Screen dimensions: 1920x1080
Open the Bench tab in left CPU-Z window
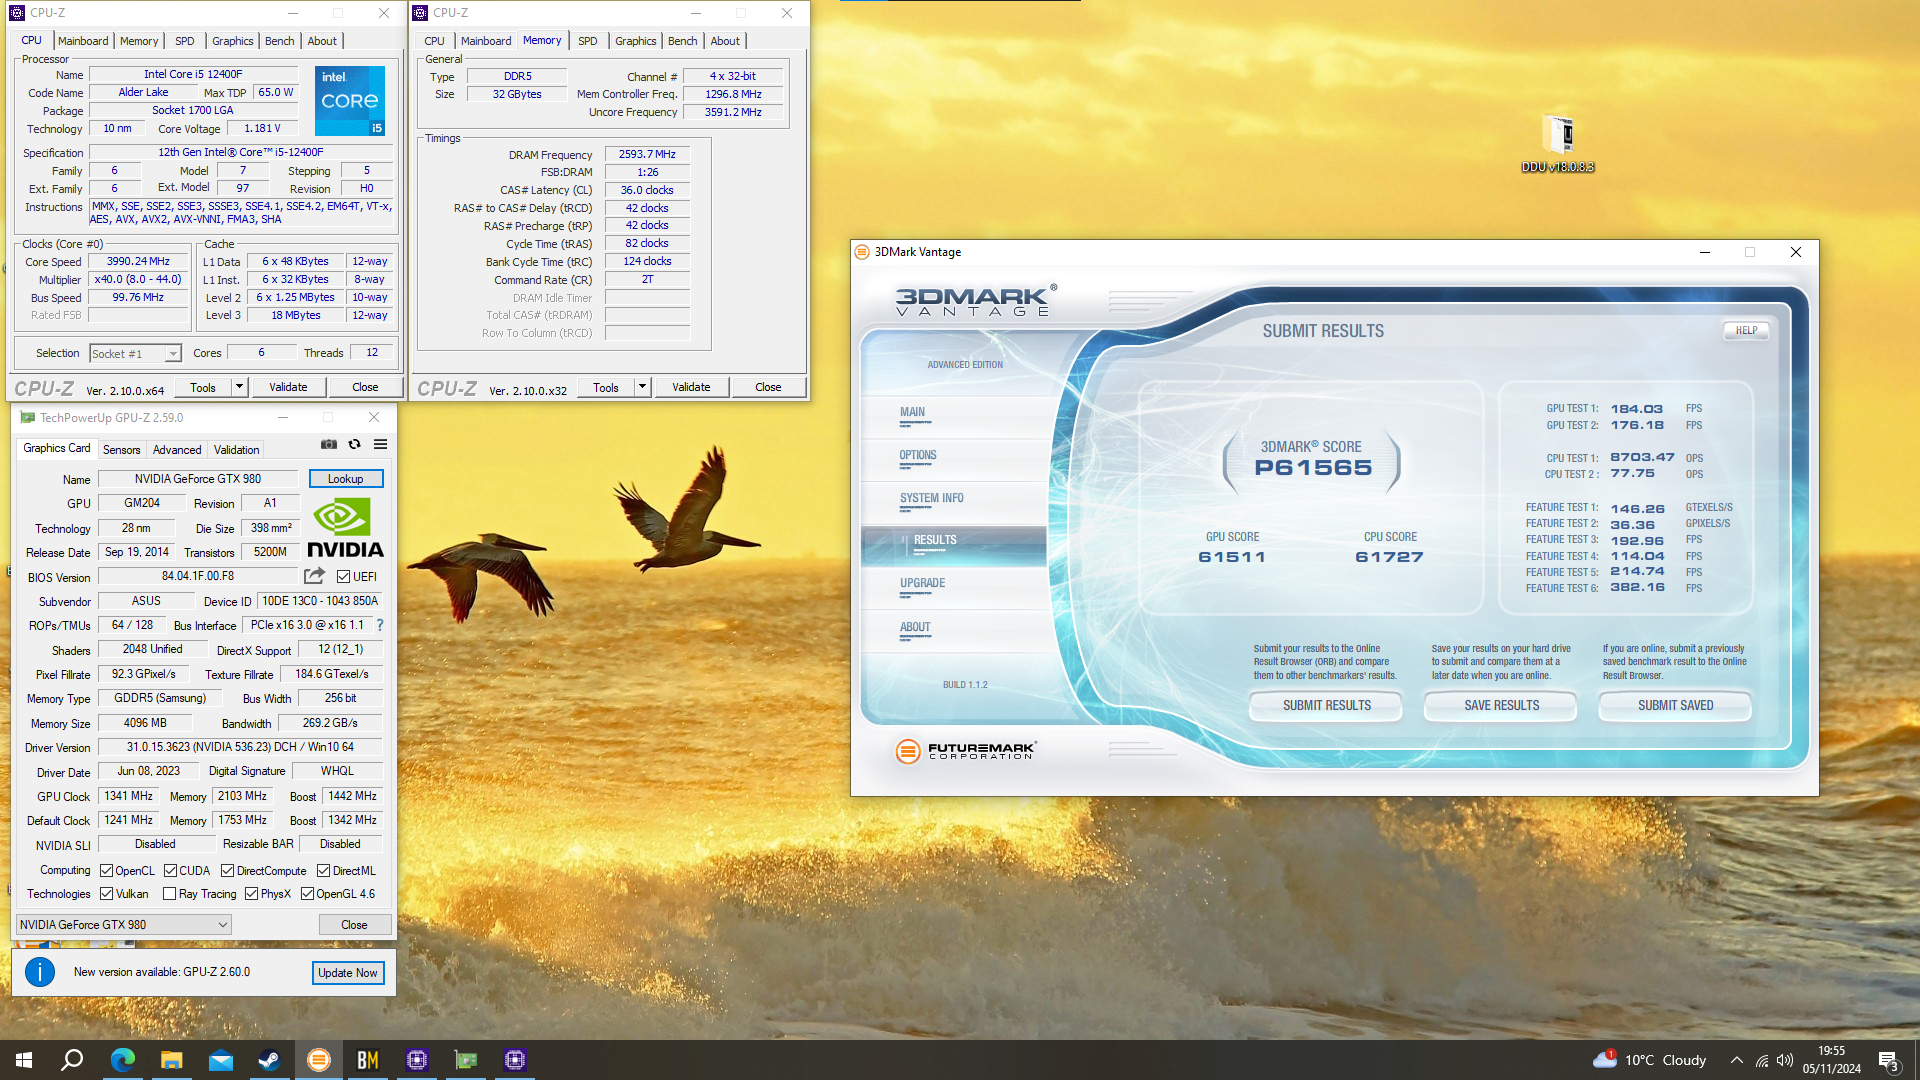click(280, 41)
